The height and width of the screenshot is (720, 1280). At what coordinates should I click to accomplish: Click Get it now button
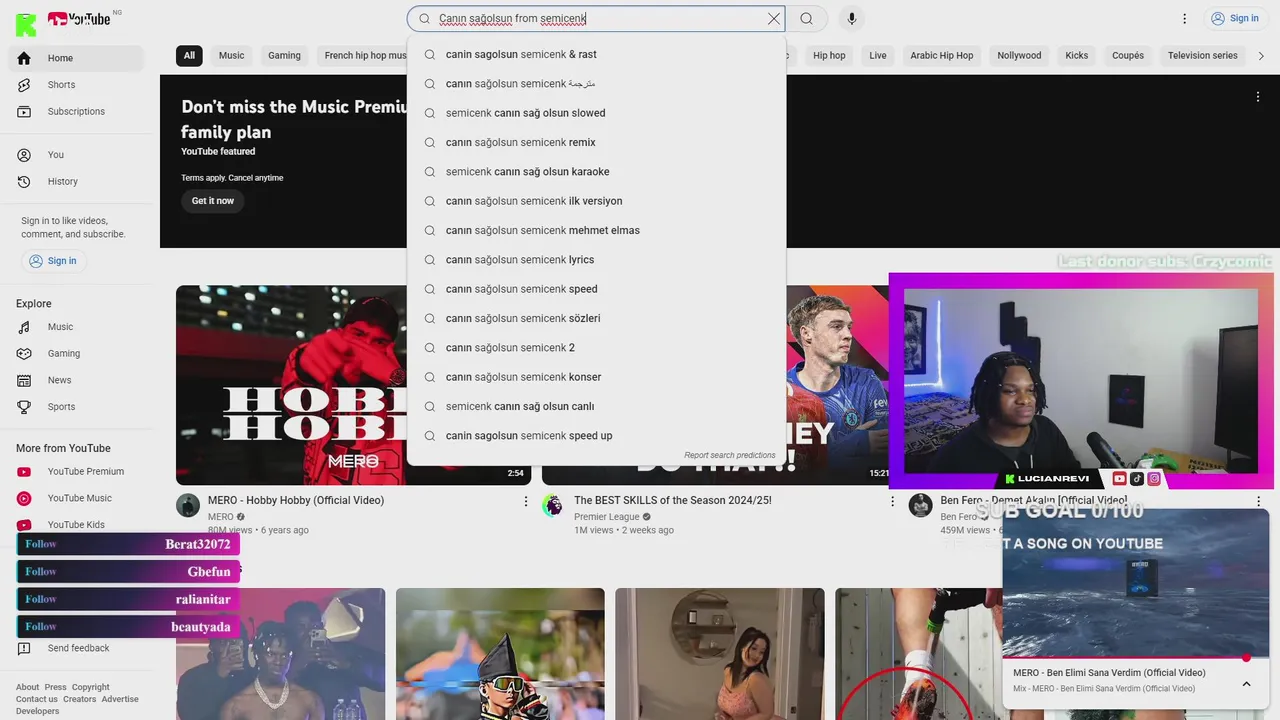coord(213,201)
